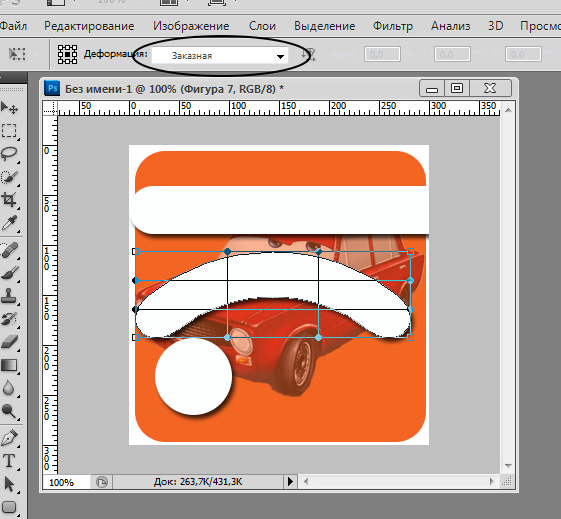Maximize the Без имени-1 document window
The image size is (561, 519).
click(x=457, y=88)
